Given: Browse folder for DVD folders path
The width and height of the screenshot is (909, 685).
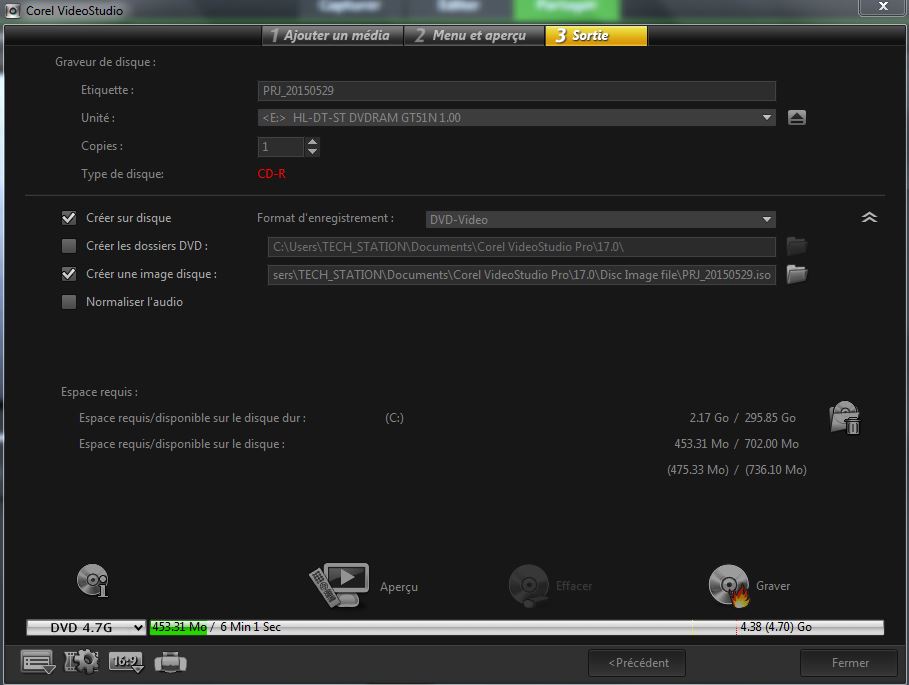Looking at the screenshot, I should point(797,246).
